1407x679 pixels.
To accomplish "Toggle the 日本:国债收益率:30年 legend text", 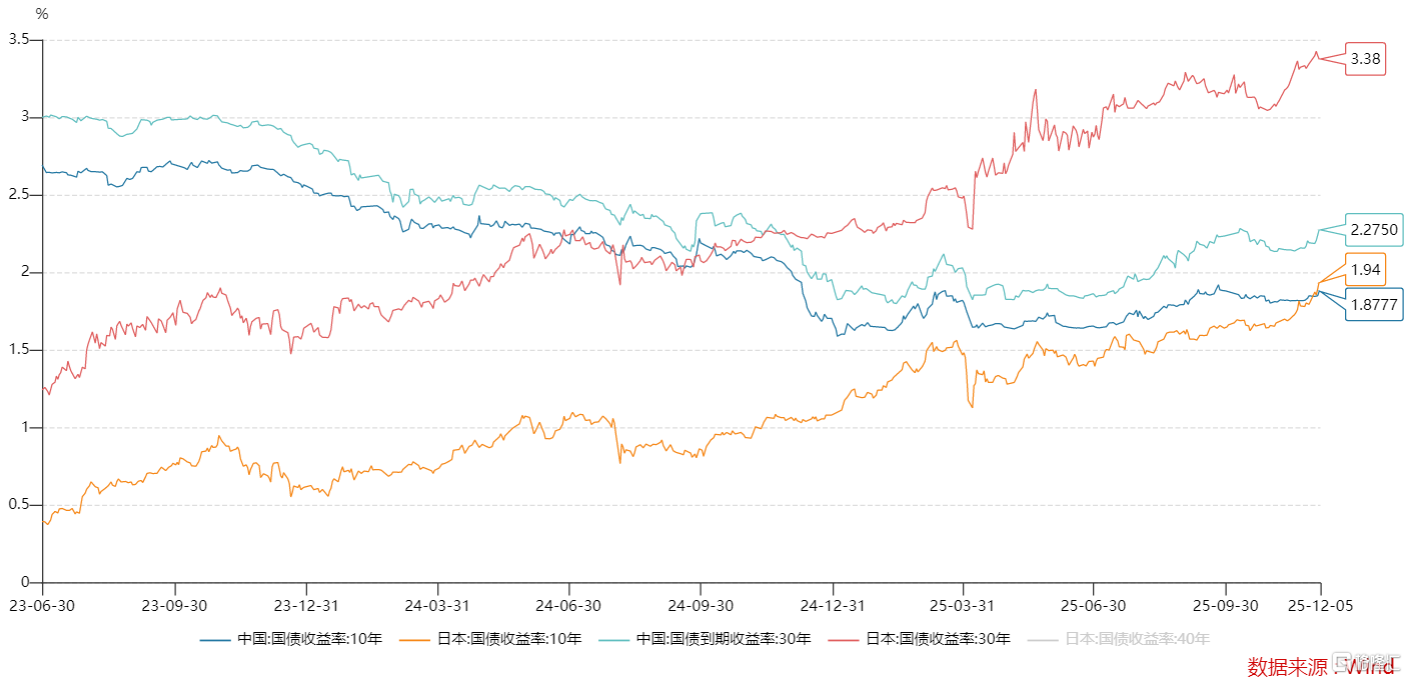I will point(938,638).
